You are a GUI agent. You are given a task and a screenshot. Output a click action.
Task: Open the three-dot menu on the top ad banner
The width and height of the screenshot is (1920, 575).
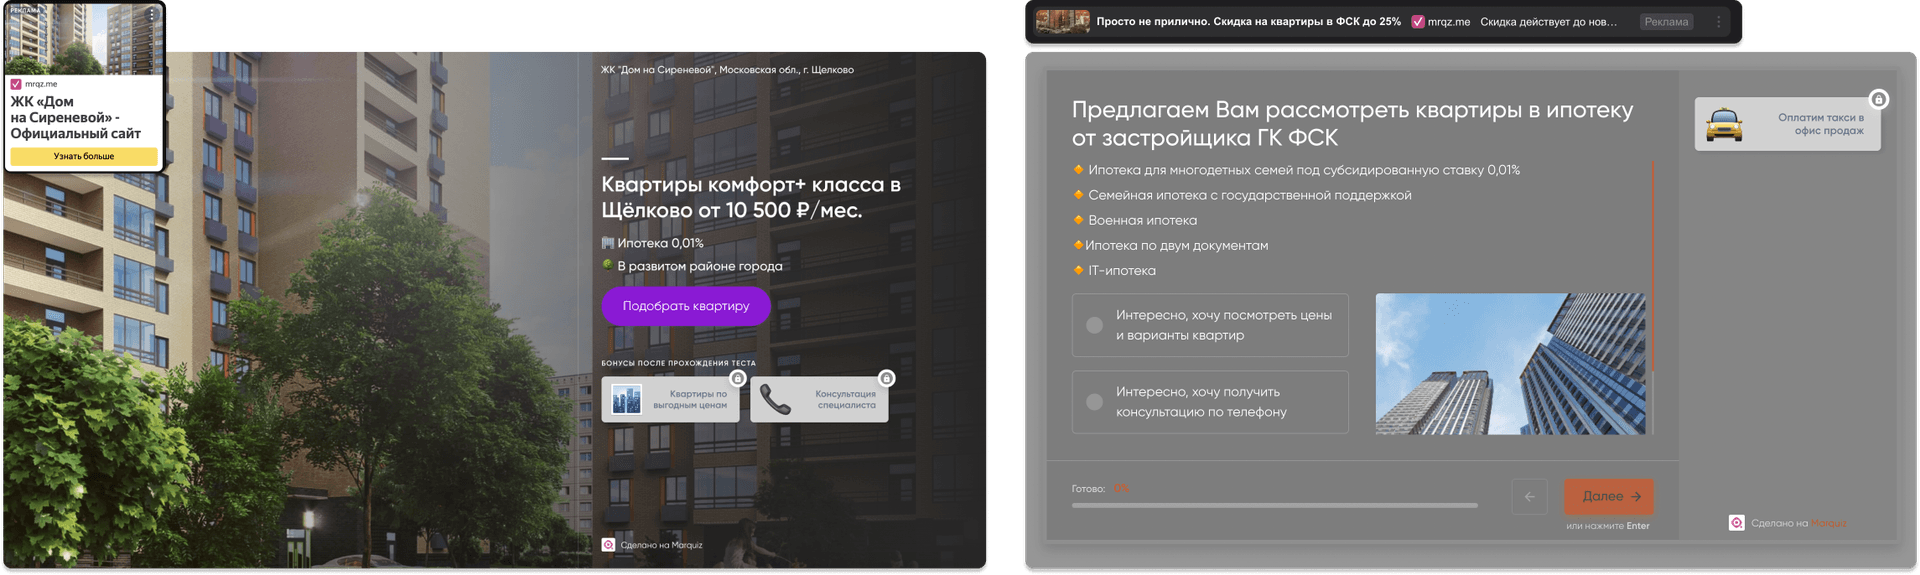(x=1718, y=22)
